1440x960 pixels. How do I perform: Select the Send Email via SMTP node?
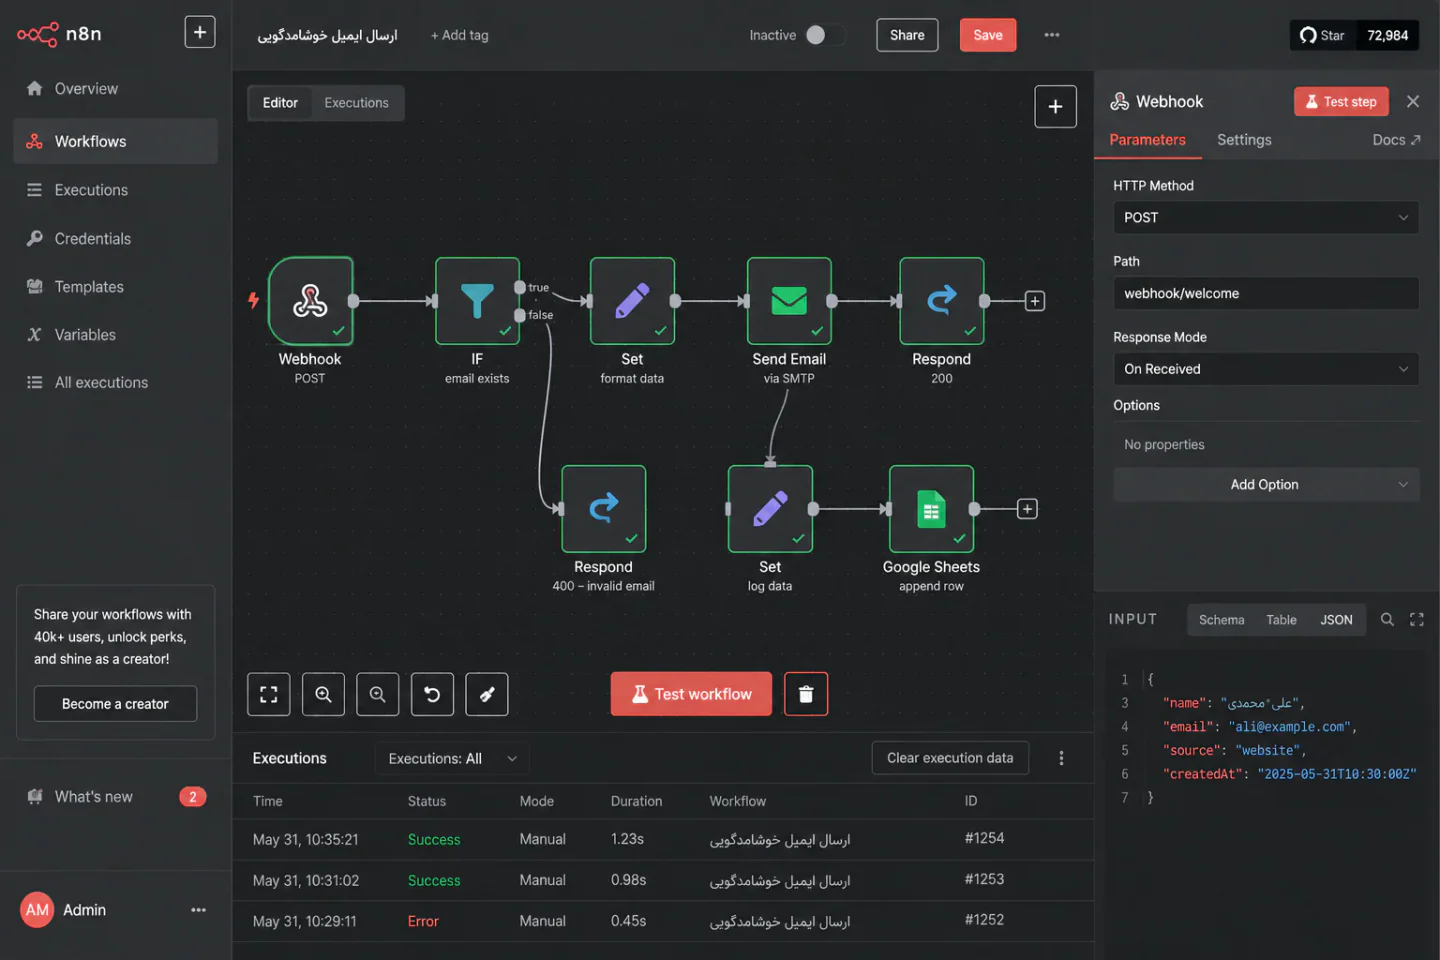point(789,301)
